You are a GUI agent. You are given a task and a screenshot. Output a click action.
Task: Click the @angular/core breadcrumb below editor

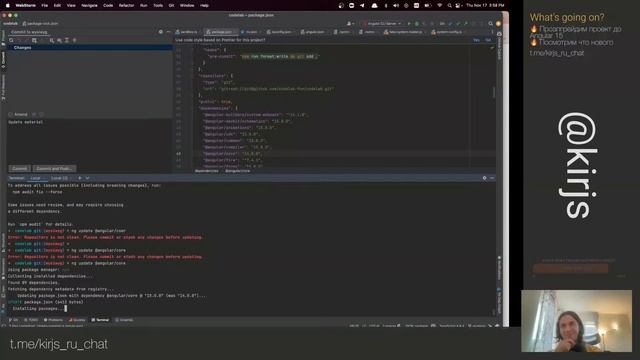coord(238,171)
